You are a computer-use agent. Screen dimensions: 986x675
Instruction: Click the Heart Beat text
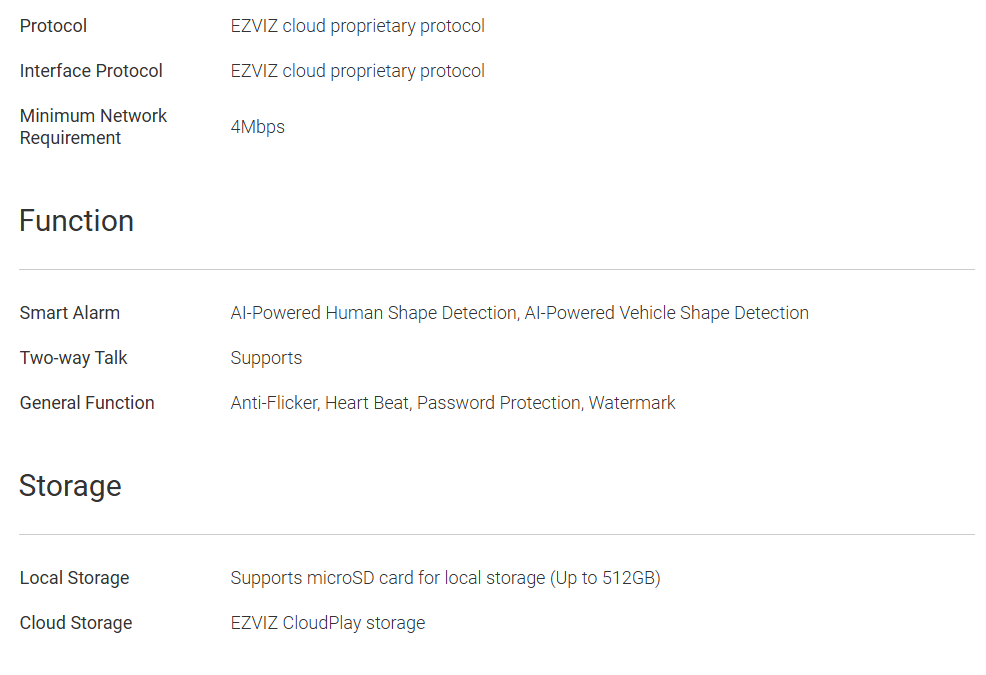[367, 403]
